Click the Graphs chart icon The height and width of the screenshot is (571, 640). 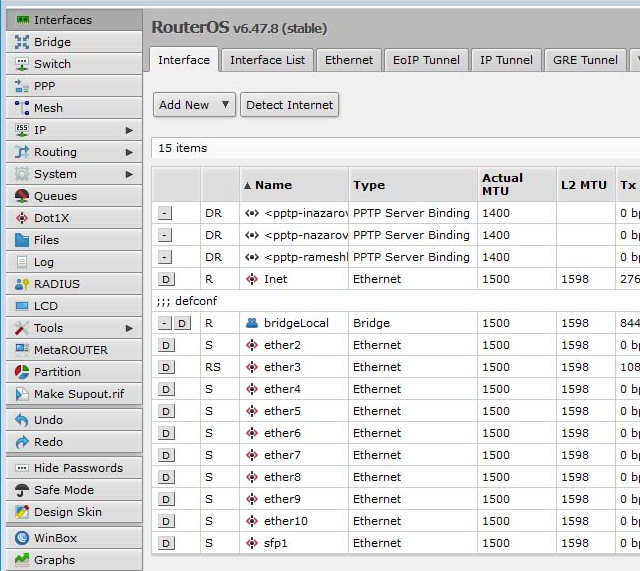point(22,560)
